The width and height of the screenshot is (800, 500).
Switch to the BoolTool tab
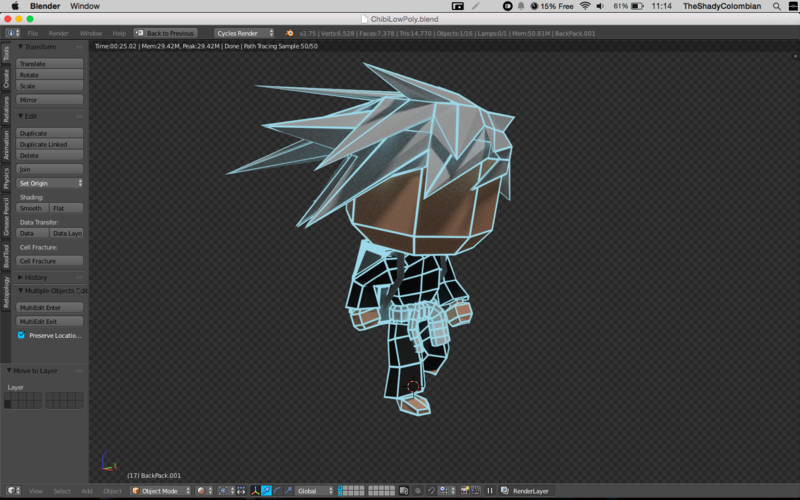pyautogui.click(x=6, y=257)
